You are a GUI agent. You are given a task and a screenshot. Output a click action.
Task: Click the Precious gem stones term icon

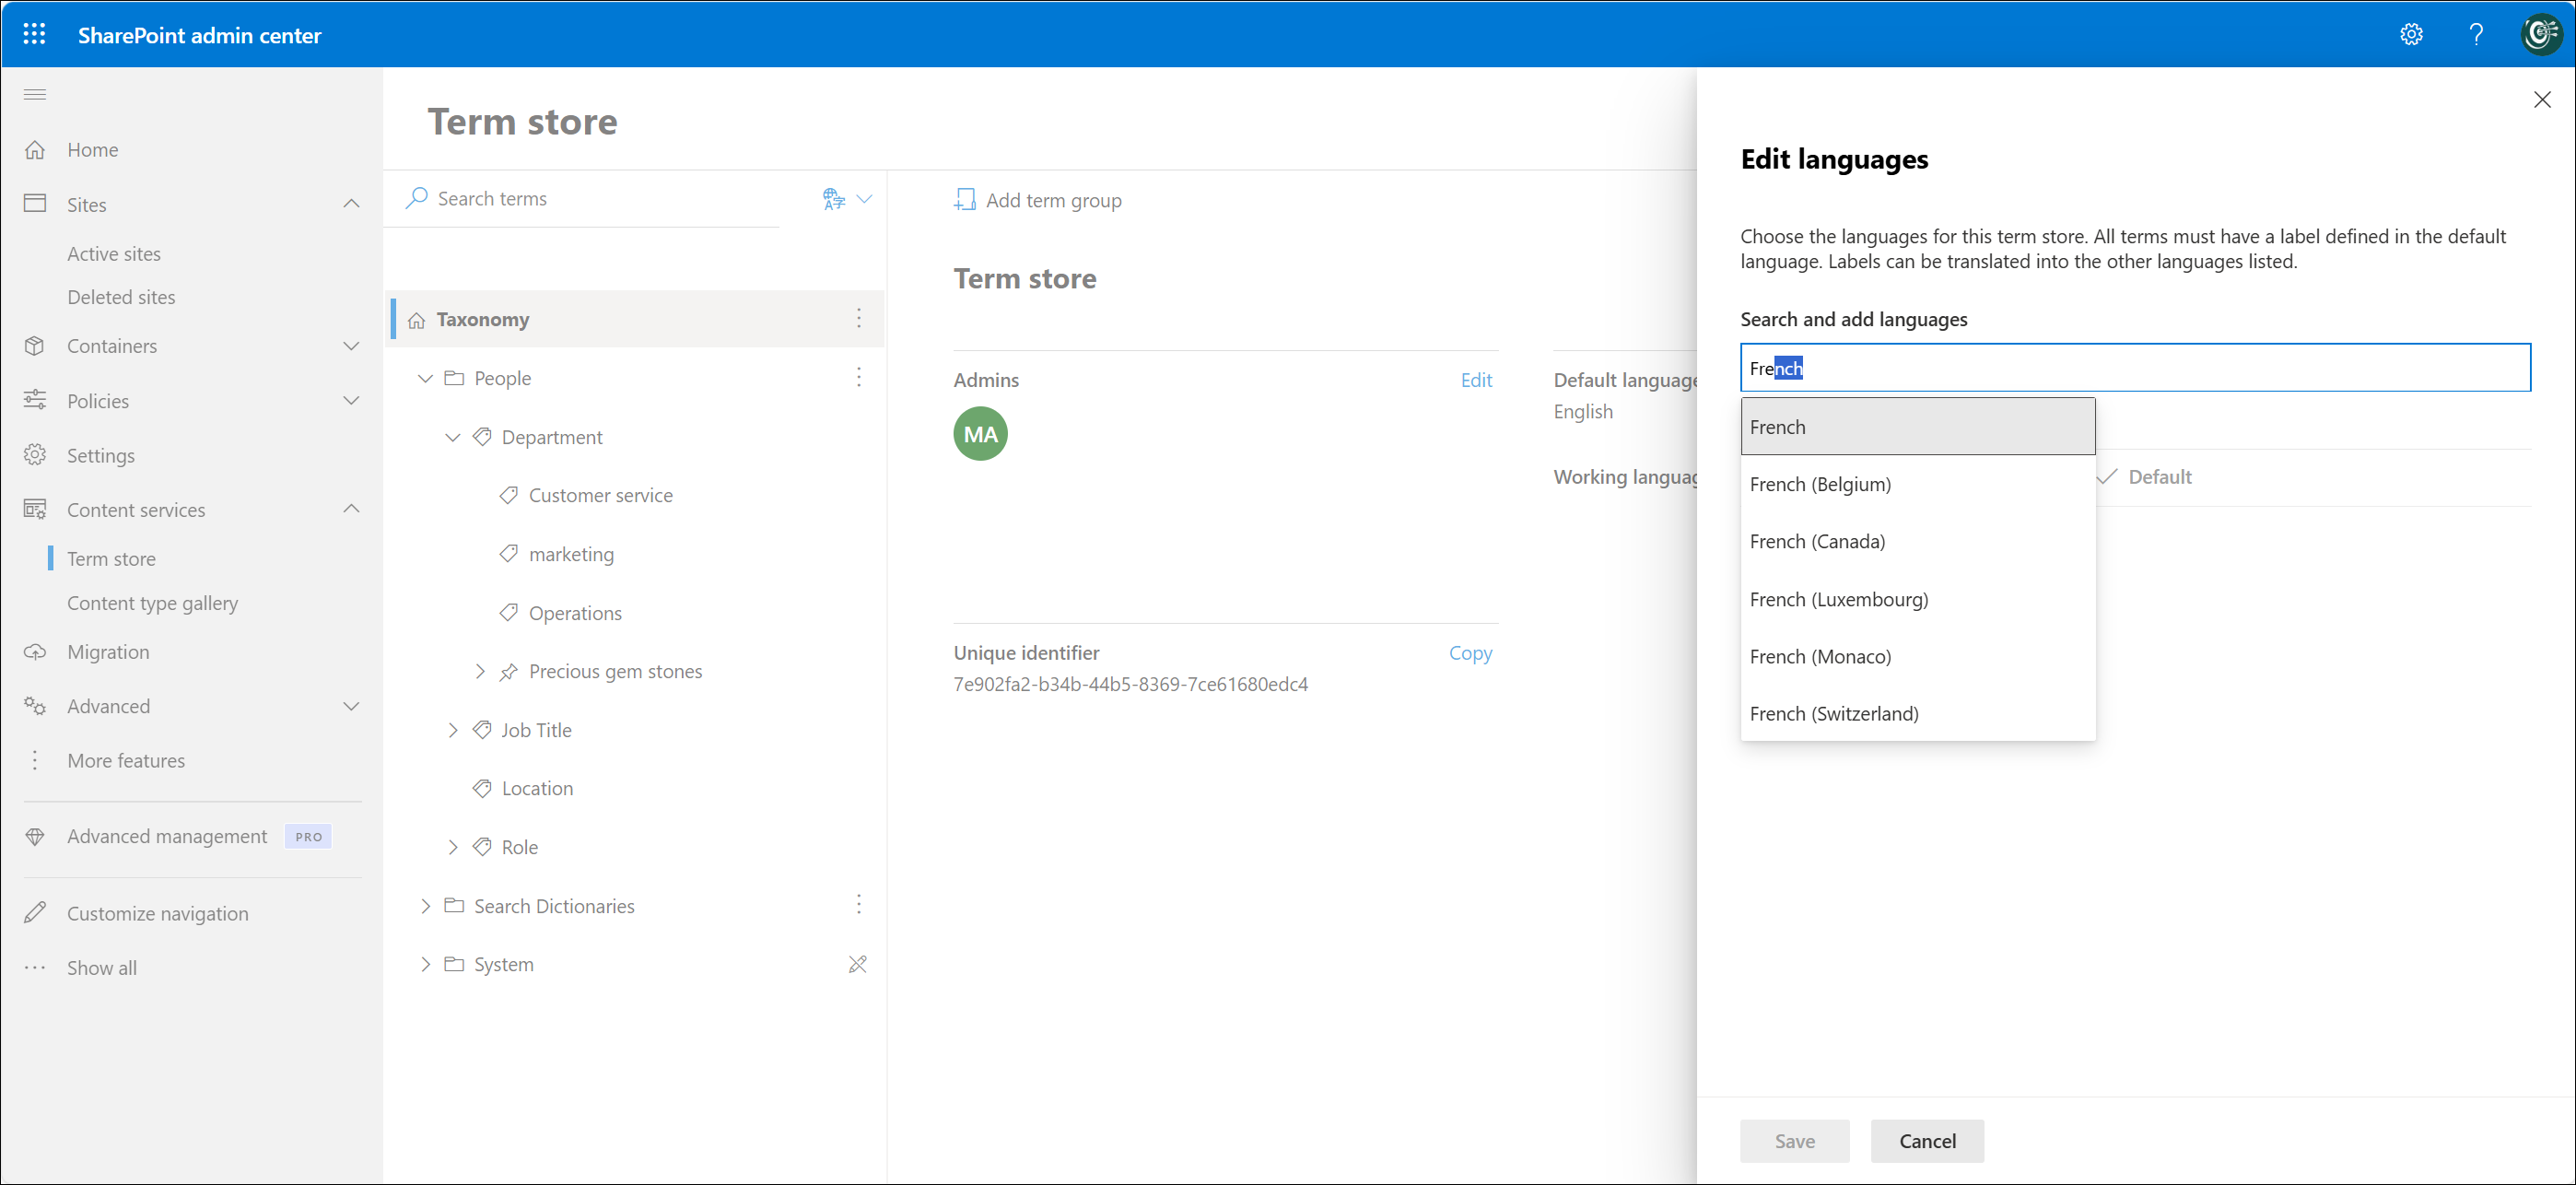pos(509,671)
